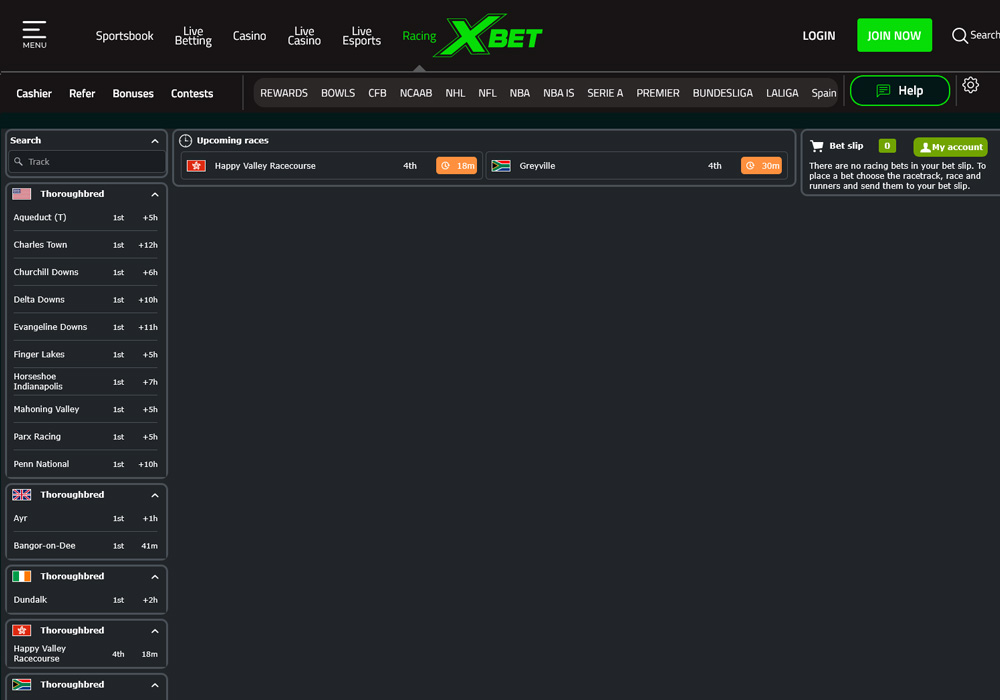Click the Help speech bubble icon
Viewport: 1000px width, 700px height.
[881, 90]
